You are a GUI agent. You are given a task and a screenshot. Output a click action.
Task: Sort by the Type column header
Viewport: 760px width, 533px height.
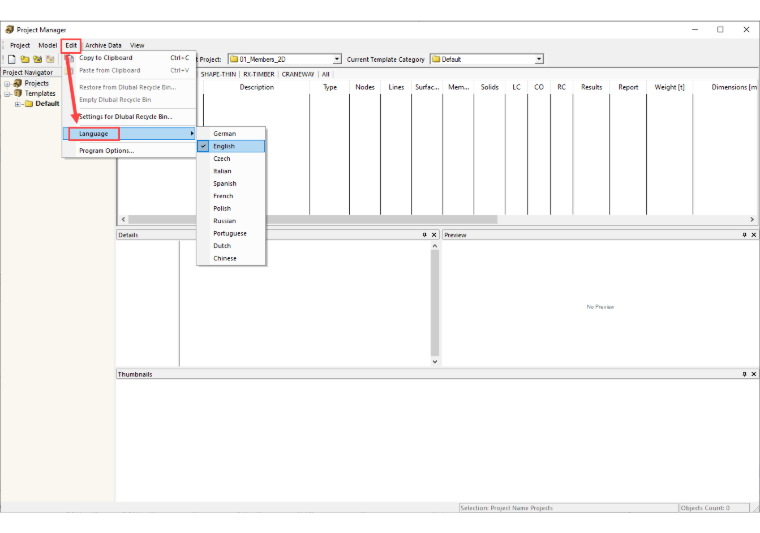click(x=330, y=87)
